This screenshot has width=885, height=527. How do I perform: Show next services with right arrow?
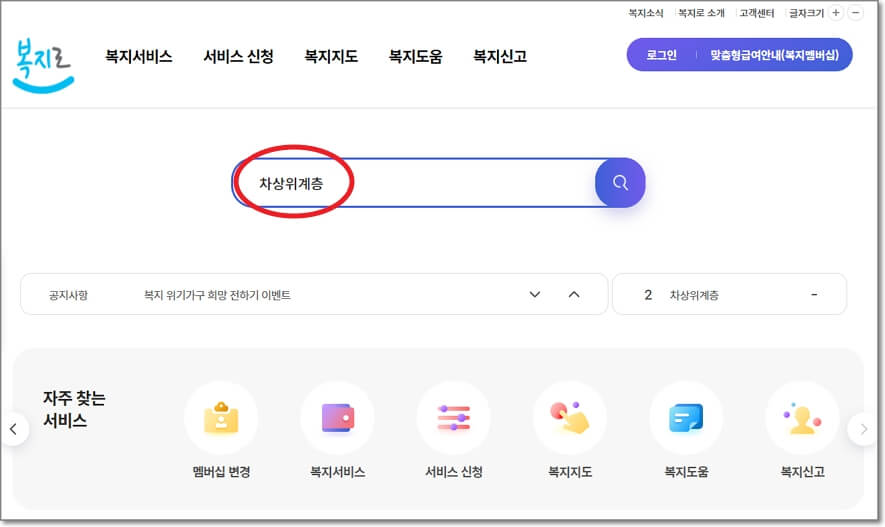(864, 429)
